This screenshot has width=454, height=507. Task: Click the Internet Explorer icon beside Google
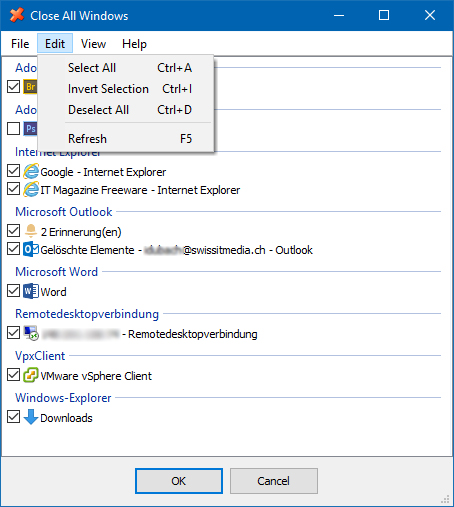tap(31, 171)
